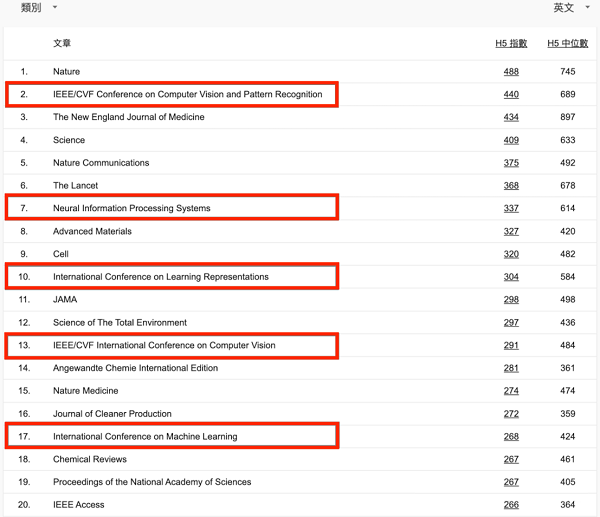The height and width of the screenshot is (517, 600).
Task: Click h5-index 320 for Cell
Action: (x=511, y=254)
